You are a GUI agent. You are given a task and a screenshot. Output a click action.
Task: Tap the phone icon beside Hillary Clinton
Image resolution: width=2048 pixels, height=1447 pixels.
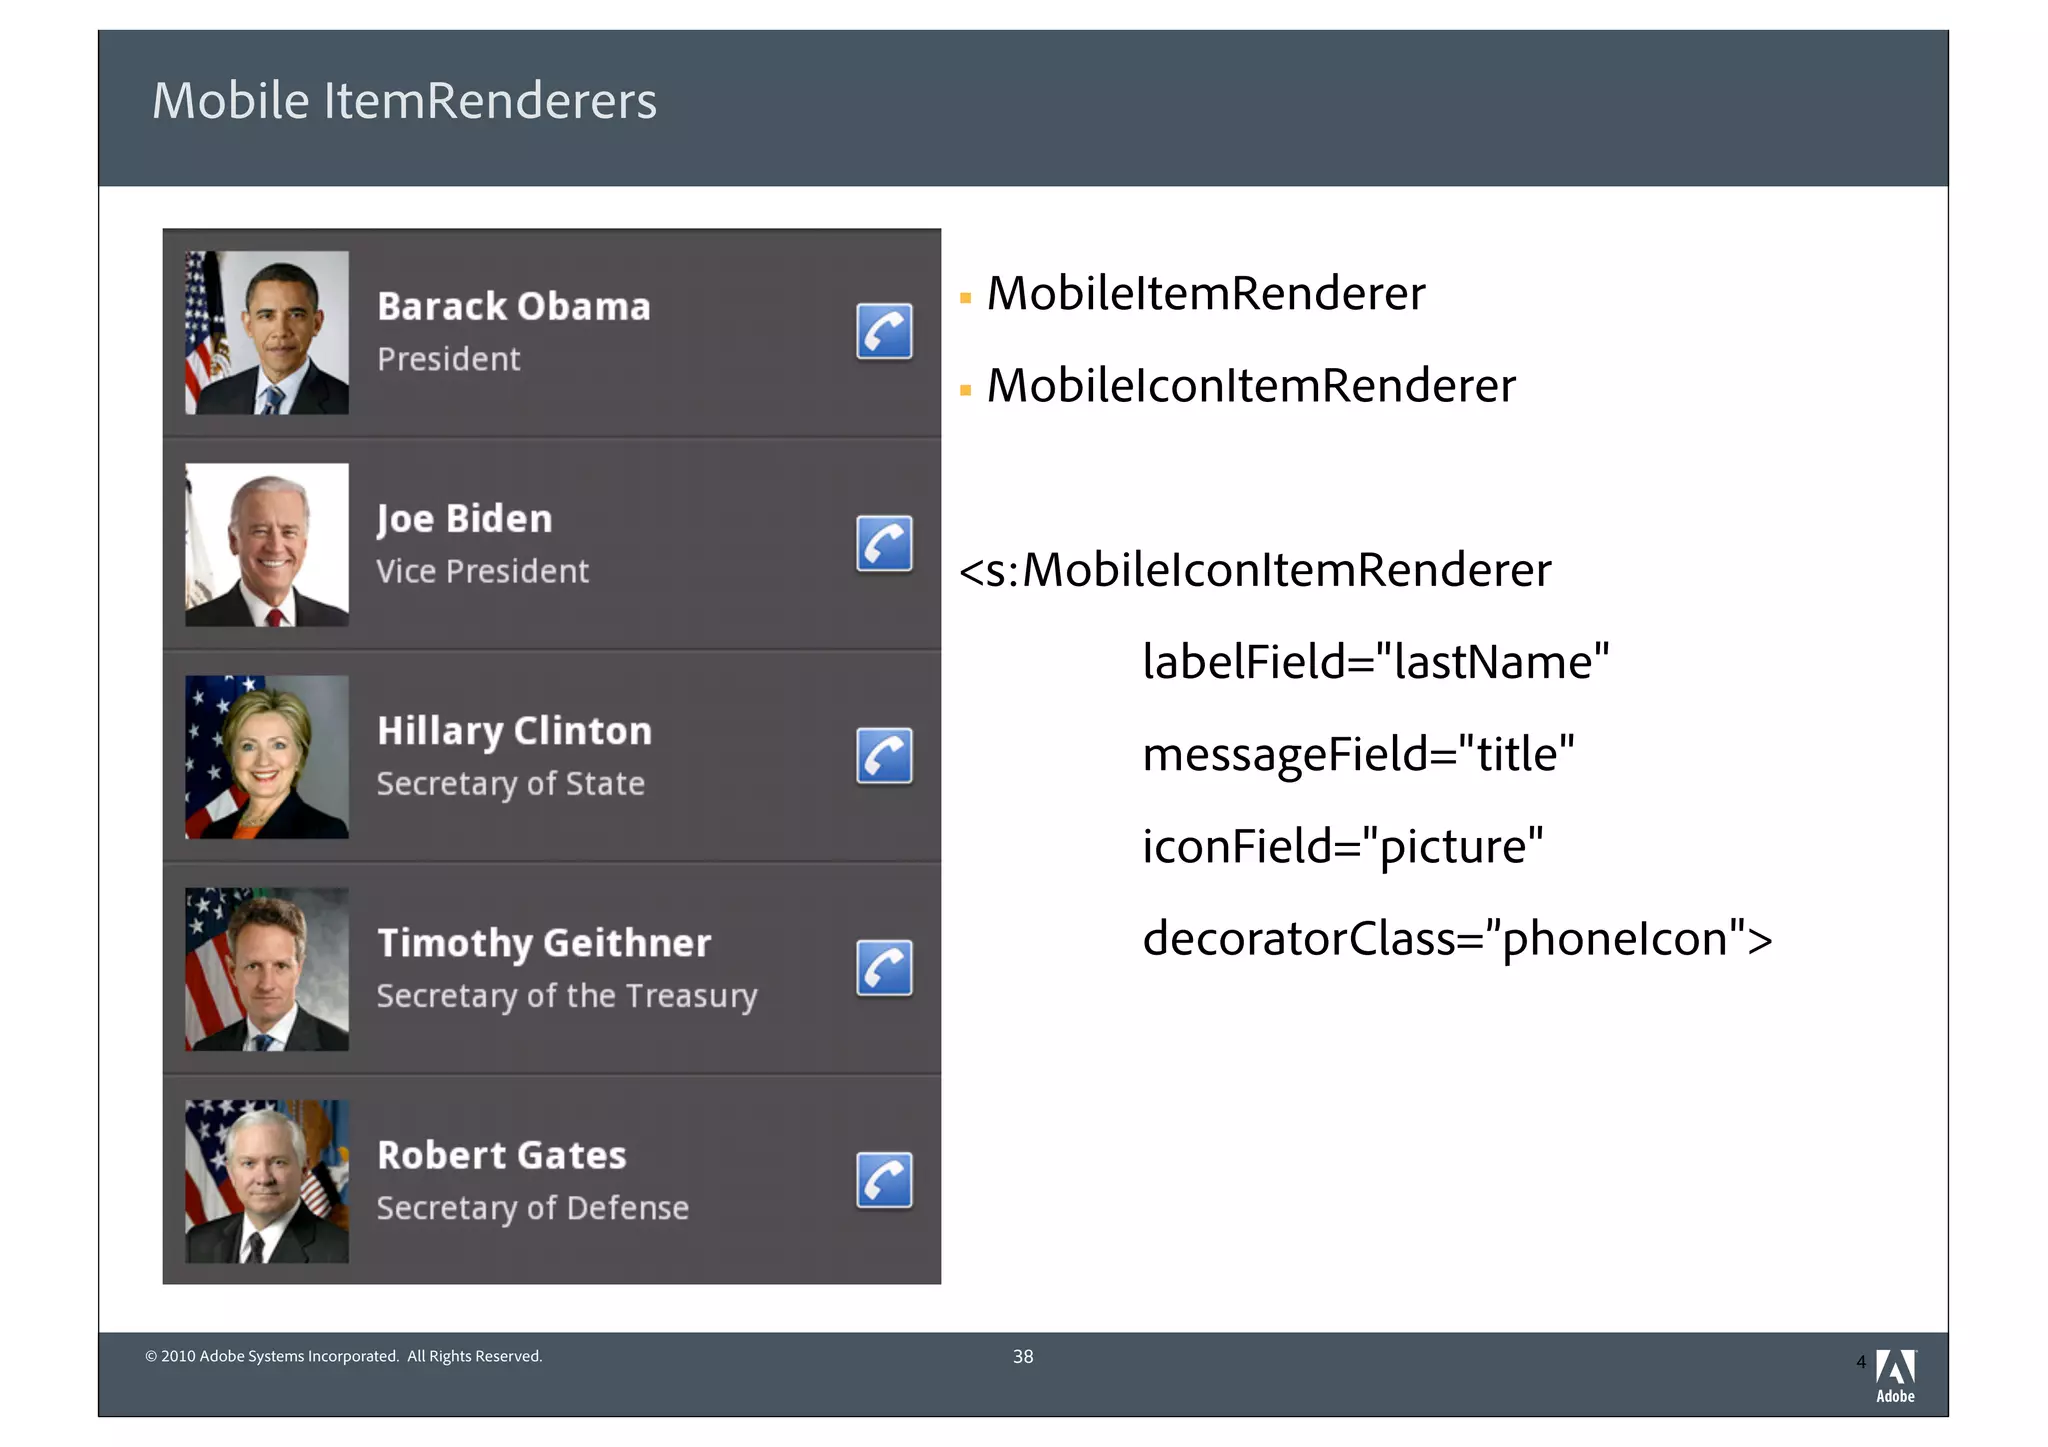[884, 755]
